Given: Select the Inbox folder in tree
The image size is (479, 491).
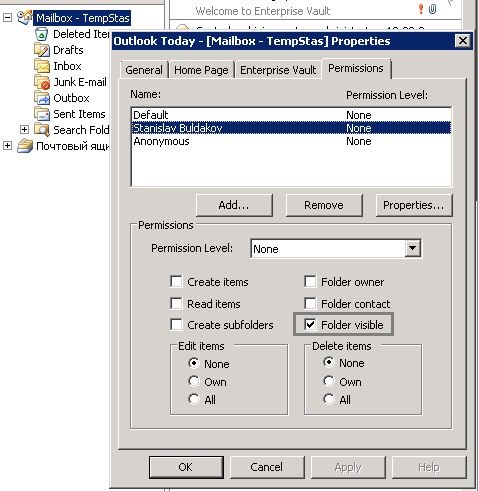Looking at the screenshot, I should (67, 66).
